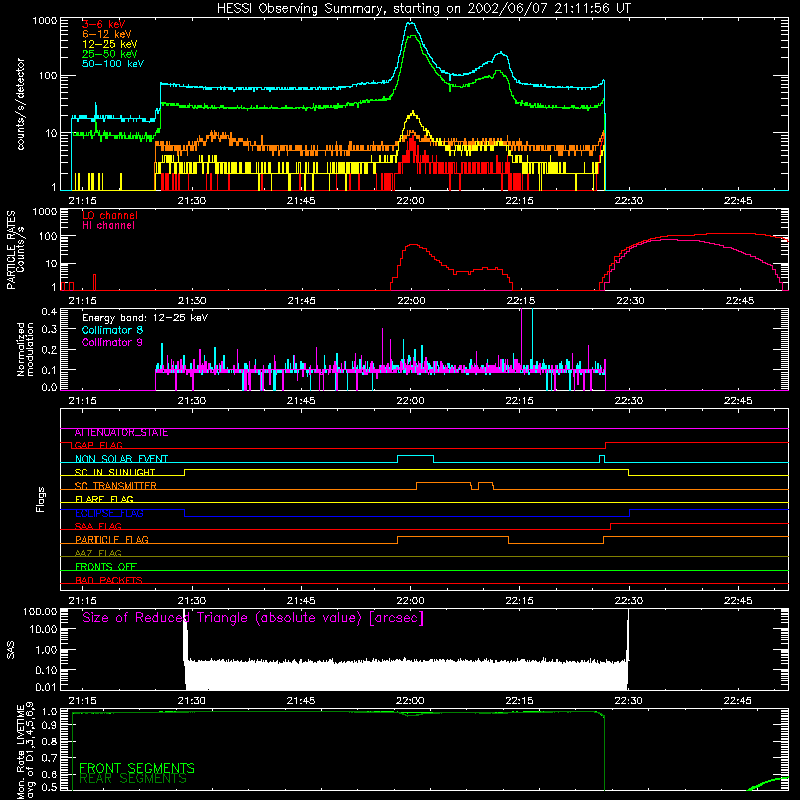
Task: Click the SAS axis label
Action: 11,650
